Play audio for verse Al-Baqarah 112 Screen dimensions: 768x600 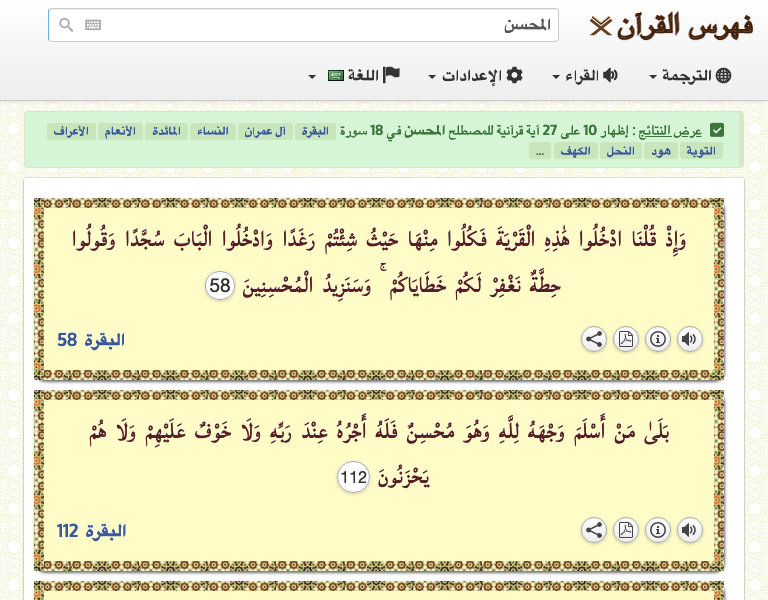pyautogui.click(x=689, y=530)
